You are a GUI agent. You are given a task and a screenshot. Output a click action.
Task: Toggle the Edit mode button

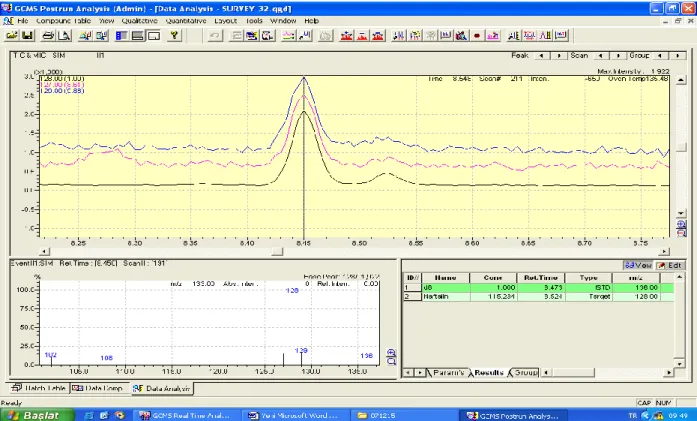click(669, 265)
